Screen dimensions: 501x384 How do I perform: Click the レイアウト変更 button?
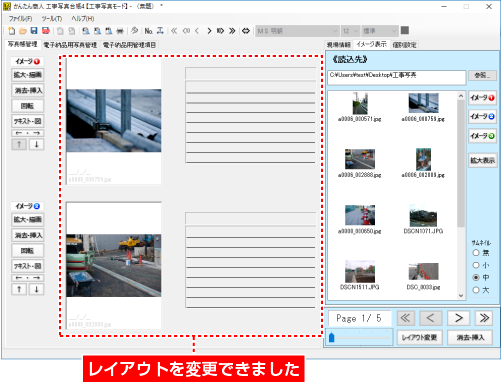(x=419, y=337)
